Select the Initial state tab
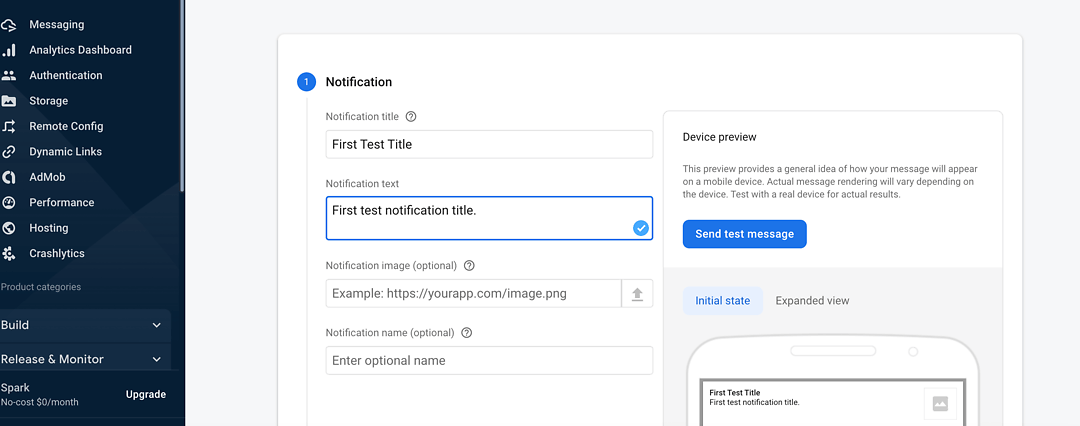1080x426 pixels. coord(723,301)
